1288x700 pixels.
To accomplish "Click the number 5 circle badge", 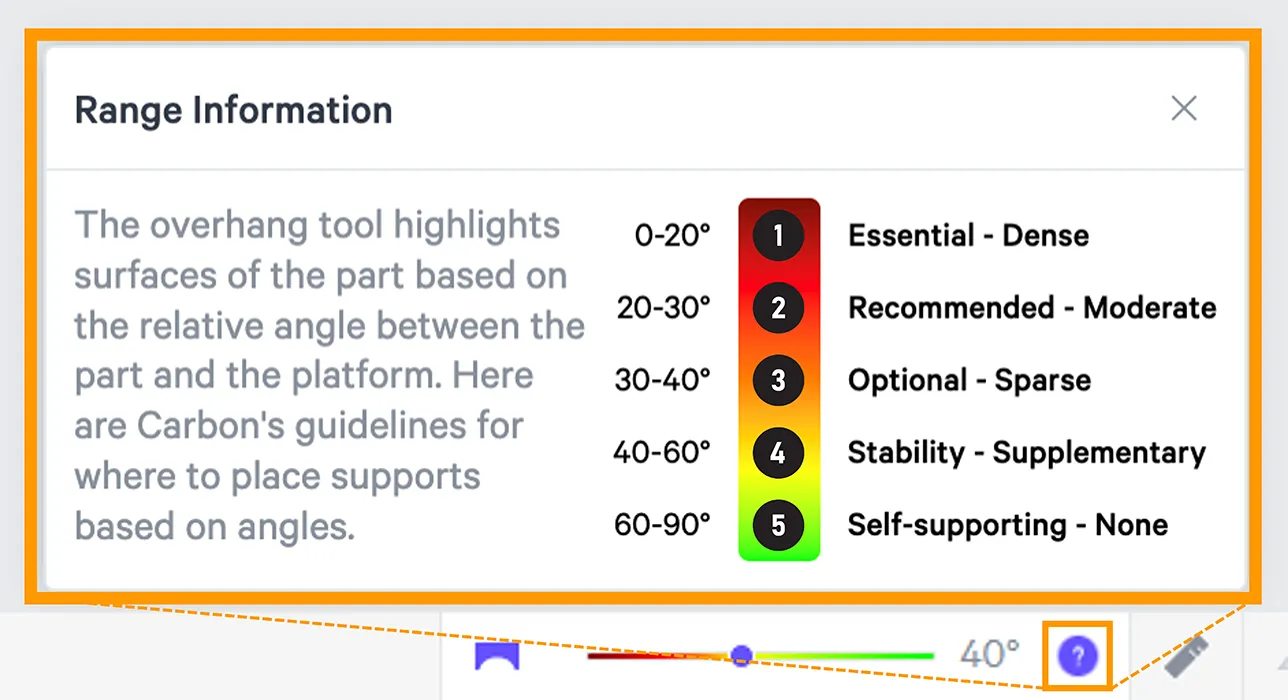I will (x=778, y=525).
